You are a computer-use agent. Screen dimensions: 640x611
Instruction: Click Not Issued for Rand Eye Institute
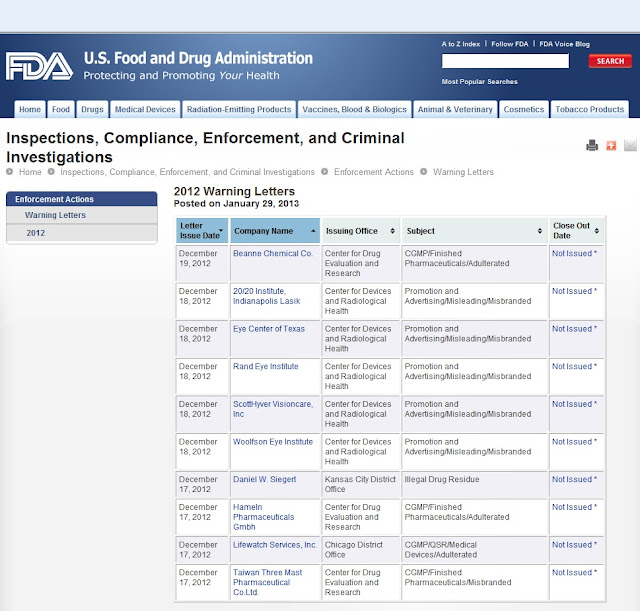click(x=574, y=367)
